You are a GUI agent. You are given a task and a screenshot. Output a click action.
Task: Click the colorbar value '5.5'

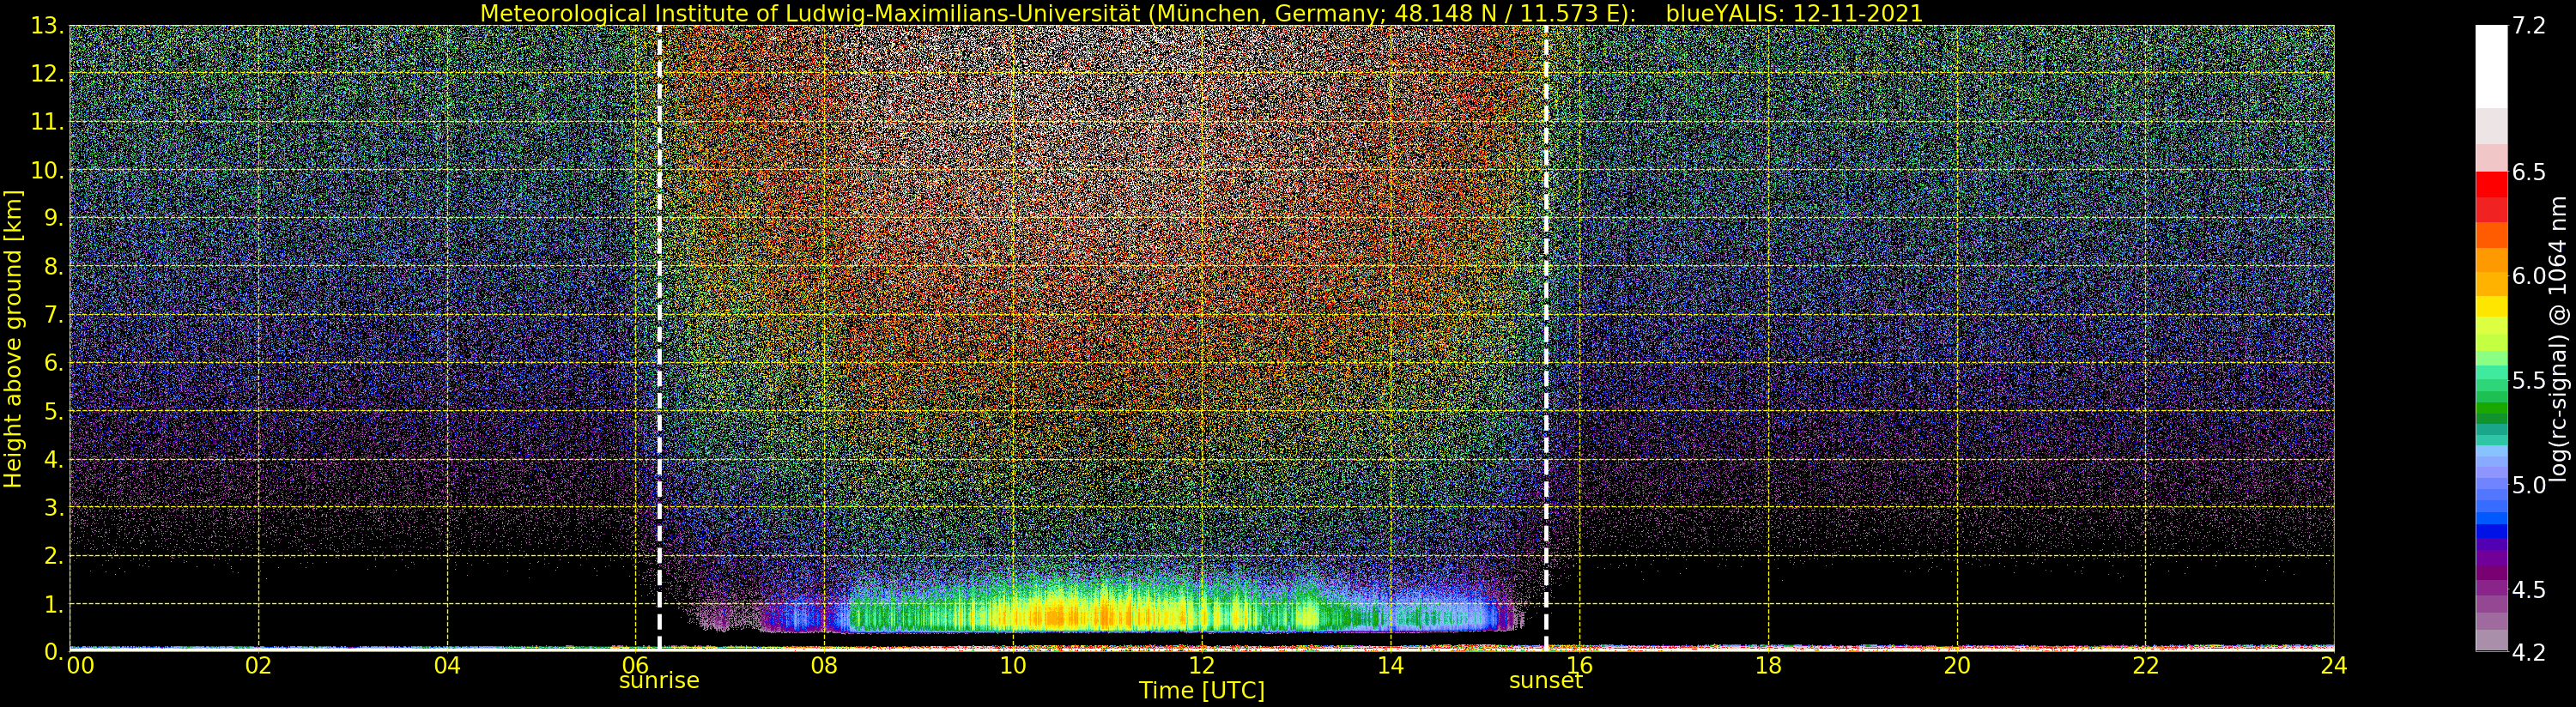tap(2528, 381)
